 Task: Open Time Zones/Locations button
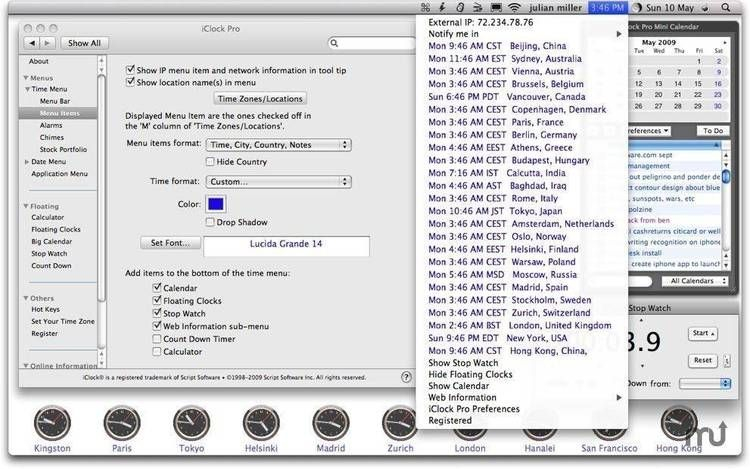pyautogui.click(x=260, y=98)
